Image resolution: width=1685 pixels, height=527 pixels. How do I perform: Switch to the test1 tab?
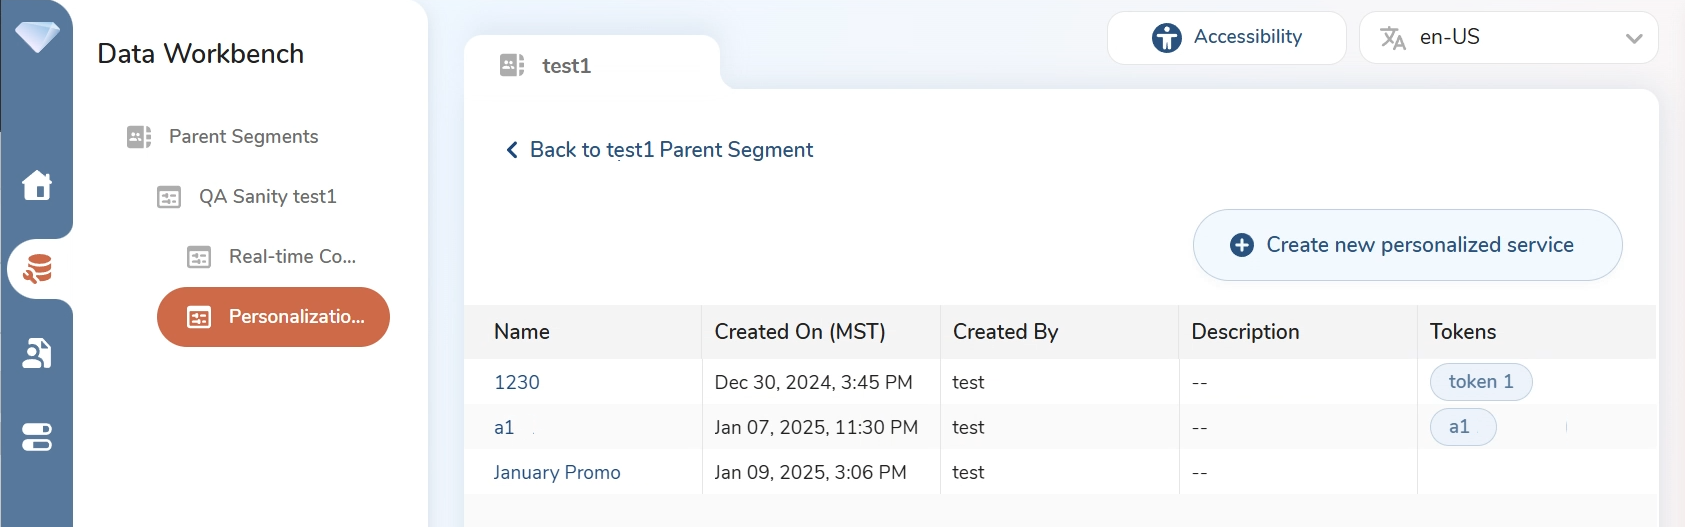(566, 66)
